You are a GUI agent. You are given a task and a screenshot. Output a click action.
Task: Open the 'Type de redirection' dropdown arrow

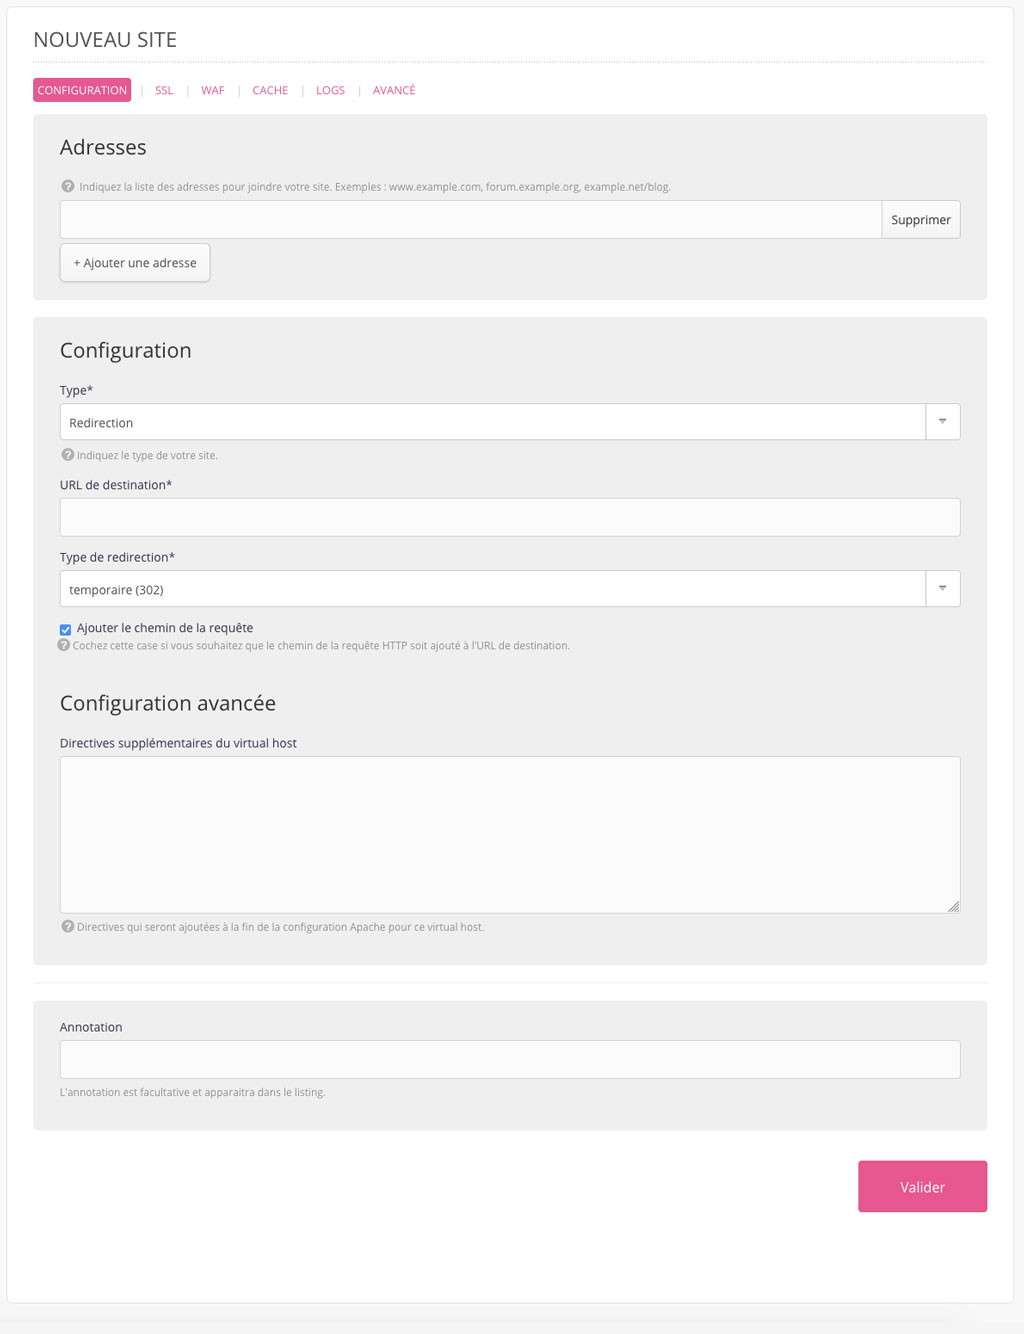[942, 589]
